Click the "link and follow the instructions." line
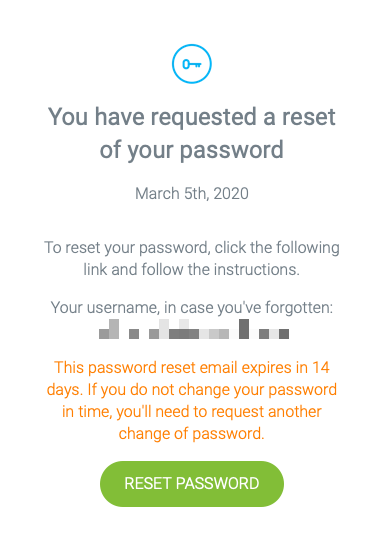The height and width of the screenshot is (552, 386). click(192, 270)
